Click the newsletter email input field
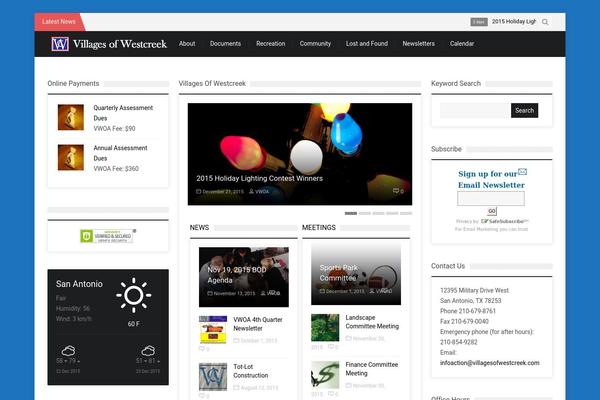The image size is (600, 400). pos(491,199)
